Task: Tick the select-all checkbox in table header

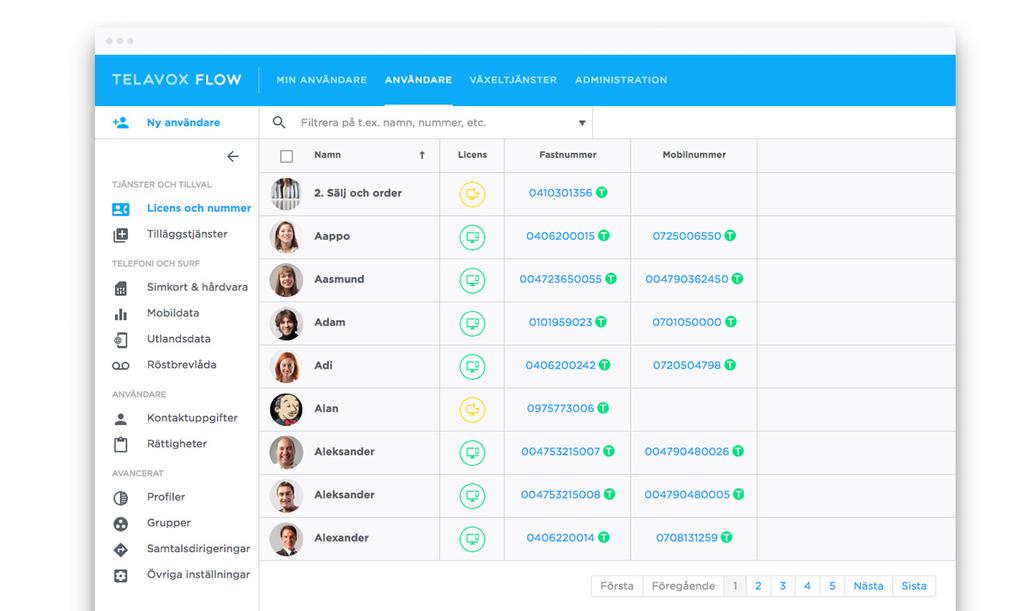Action: coord(286,156)
